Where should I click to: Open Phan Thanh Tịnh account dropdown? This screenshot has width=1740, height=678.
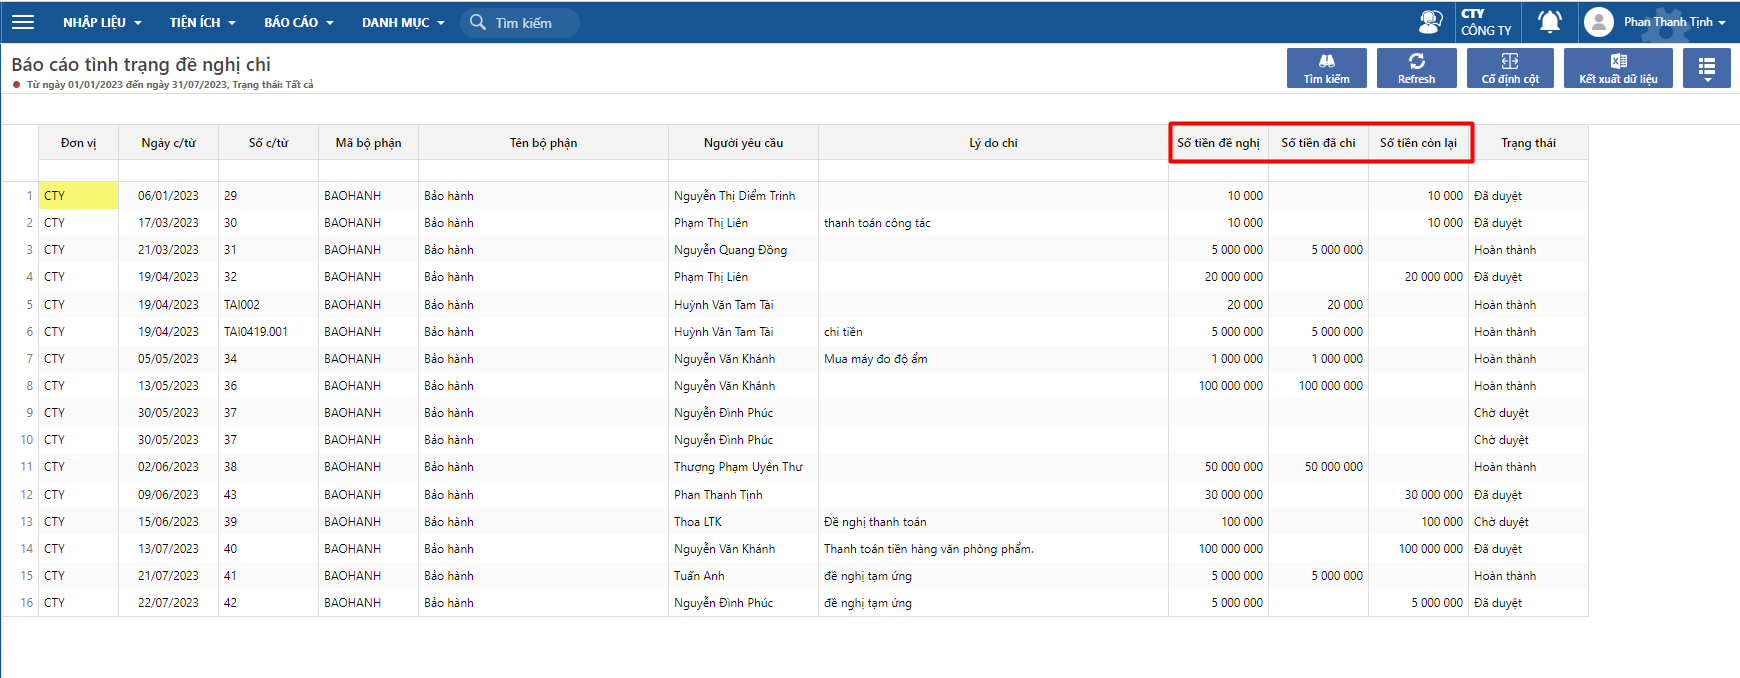[1674, 22]
